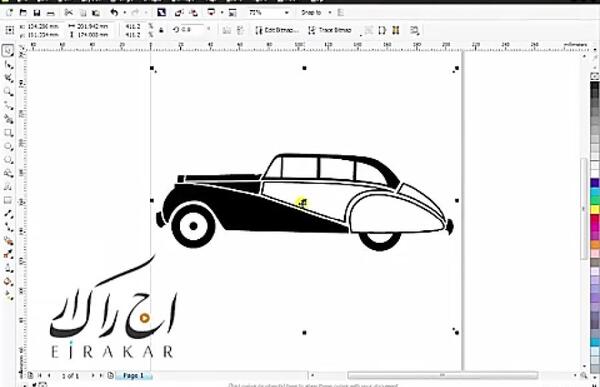Select the Color Eyedropper tool
Viewport: 600px width, 387px height.
(8, 255)
